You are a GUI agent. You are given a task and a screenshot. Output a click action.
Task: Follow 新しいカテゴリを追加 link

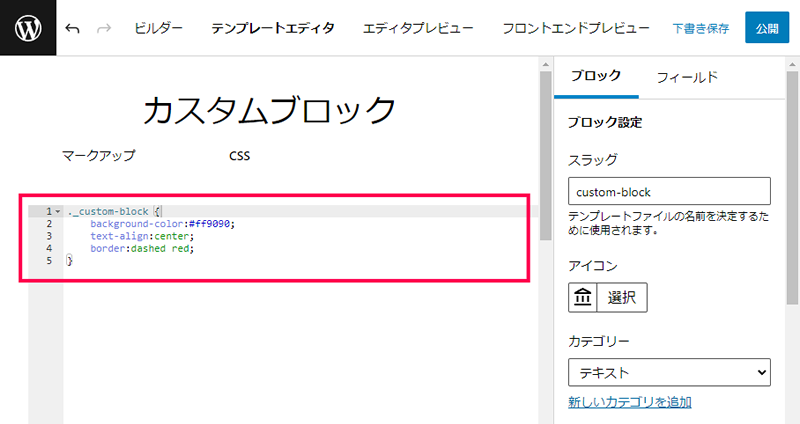point(630,402)
